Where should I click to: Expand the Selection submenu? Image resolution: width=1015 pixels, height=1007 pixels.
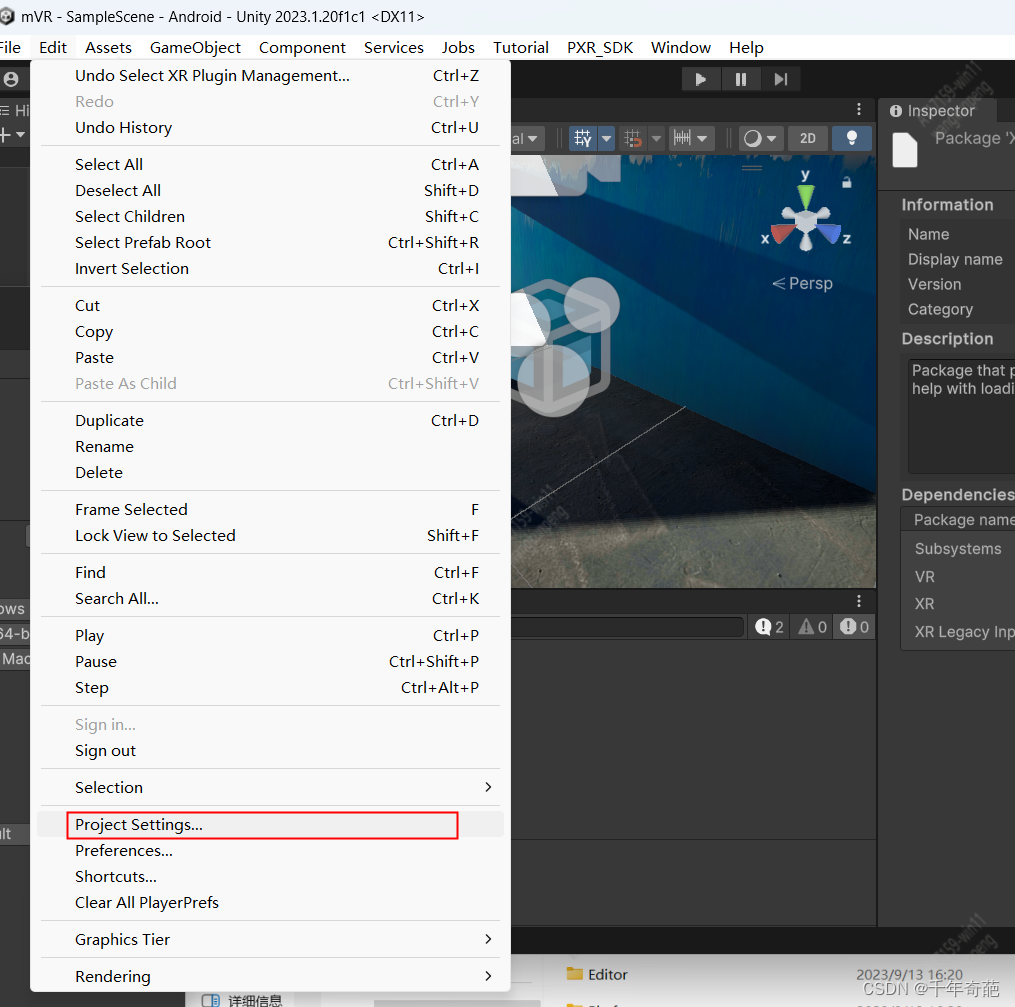pos(270,788)
